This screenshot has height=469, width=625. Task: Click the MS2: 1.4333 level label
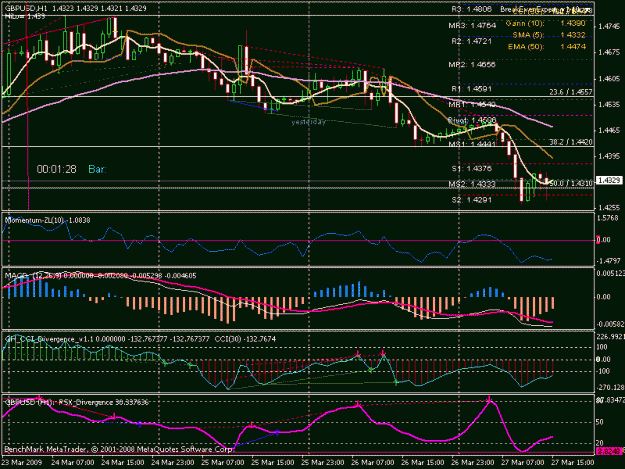click(472, 184)
